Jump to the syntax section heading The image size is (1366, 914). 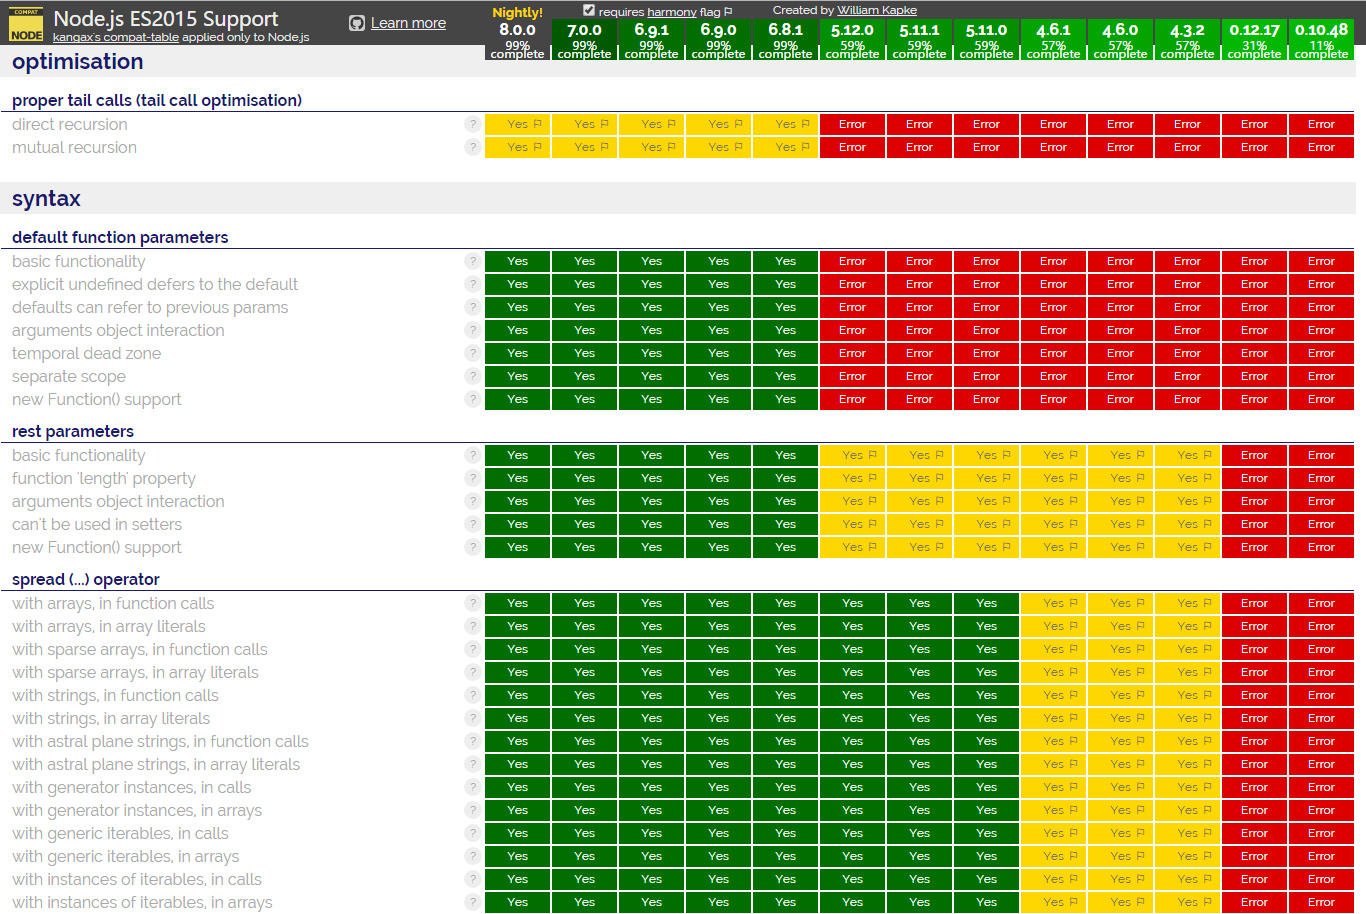46,199
